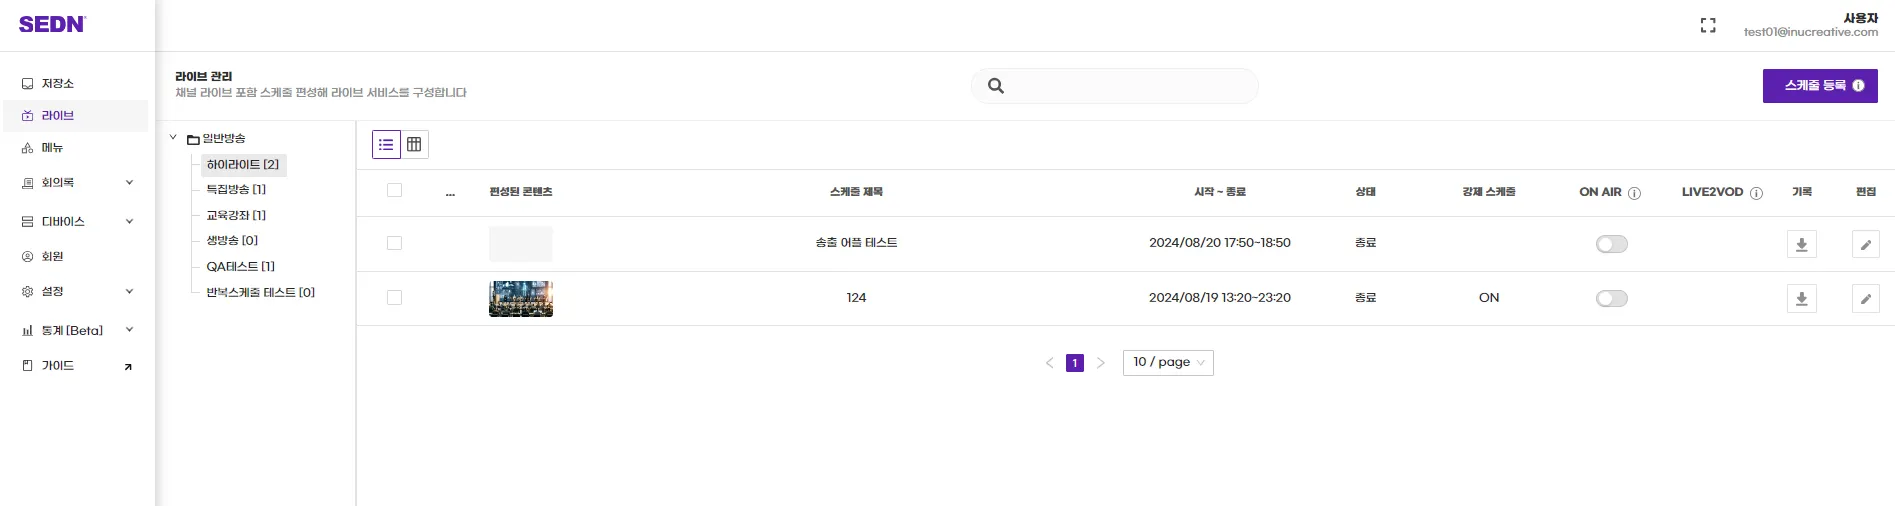Collapse the 일반방송 tree node
This screenshot has height=506, width=1895.
(x=173, y=138)
